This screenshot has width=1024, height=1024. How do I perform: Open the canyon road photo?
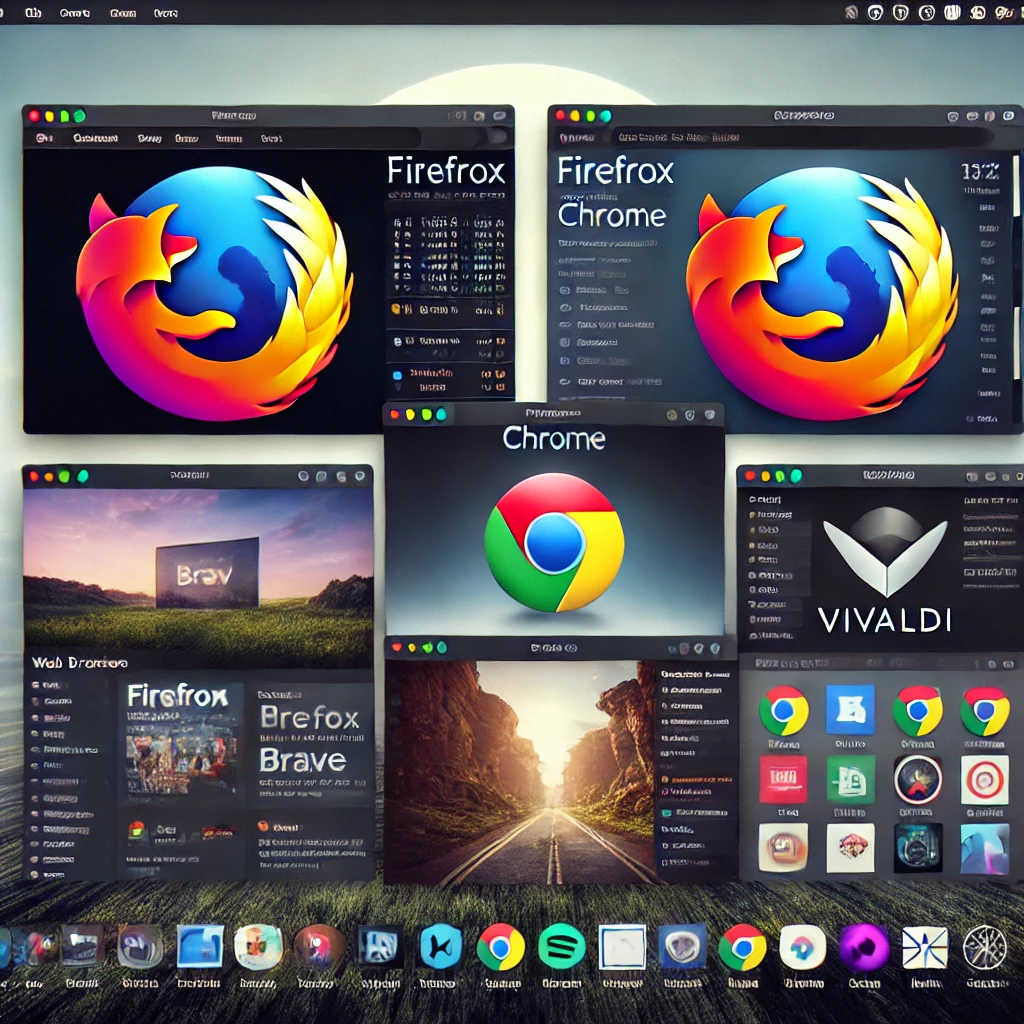click(520, 772)
